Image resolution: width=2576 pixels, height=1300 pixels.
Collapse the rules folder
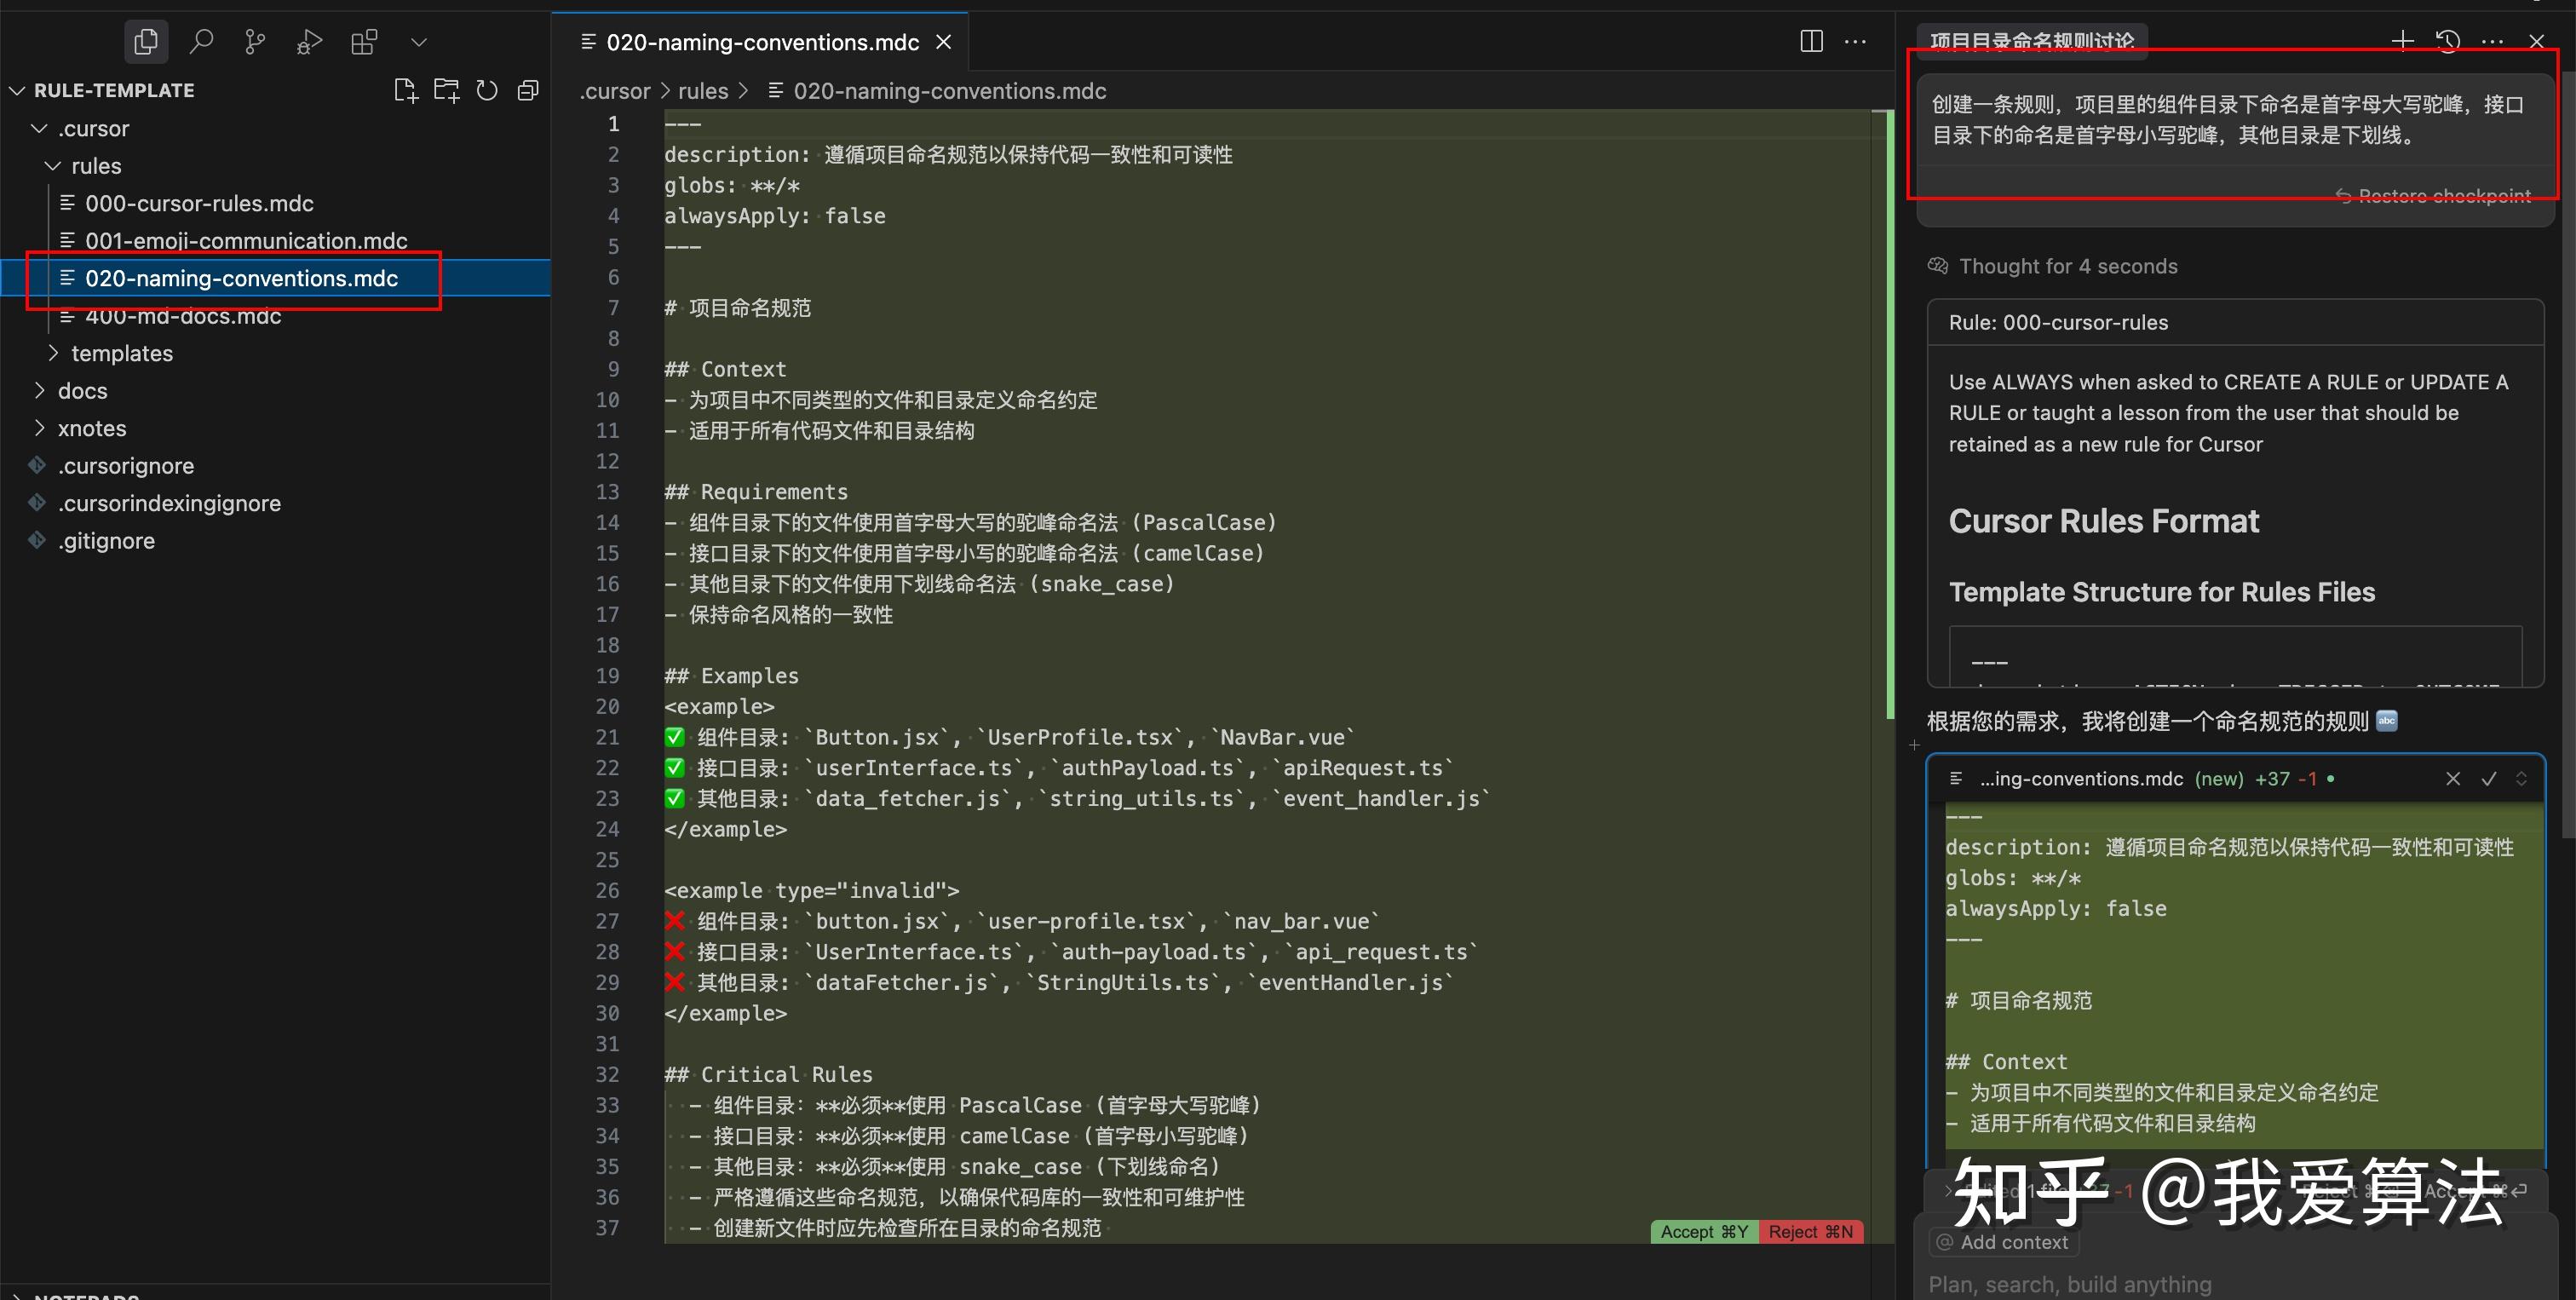click(96, 166)
